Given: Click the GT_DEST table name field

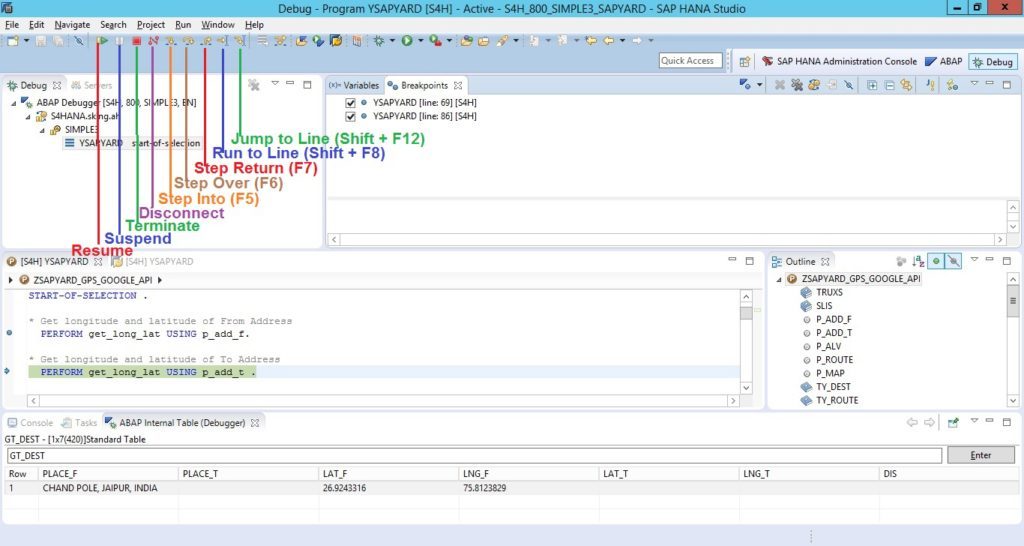Looking at the screenshot, I should (x=474, y=456).
